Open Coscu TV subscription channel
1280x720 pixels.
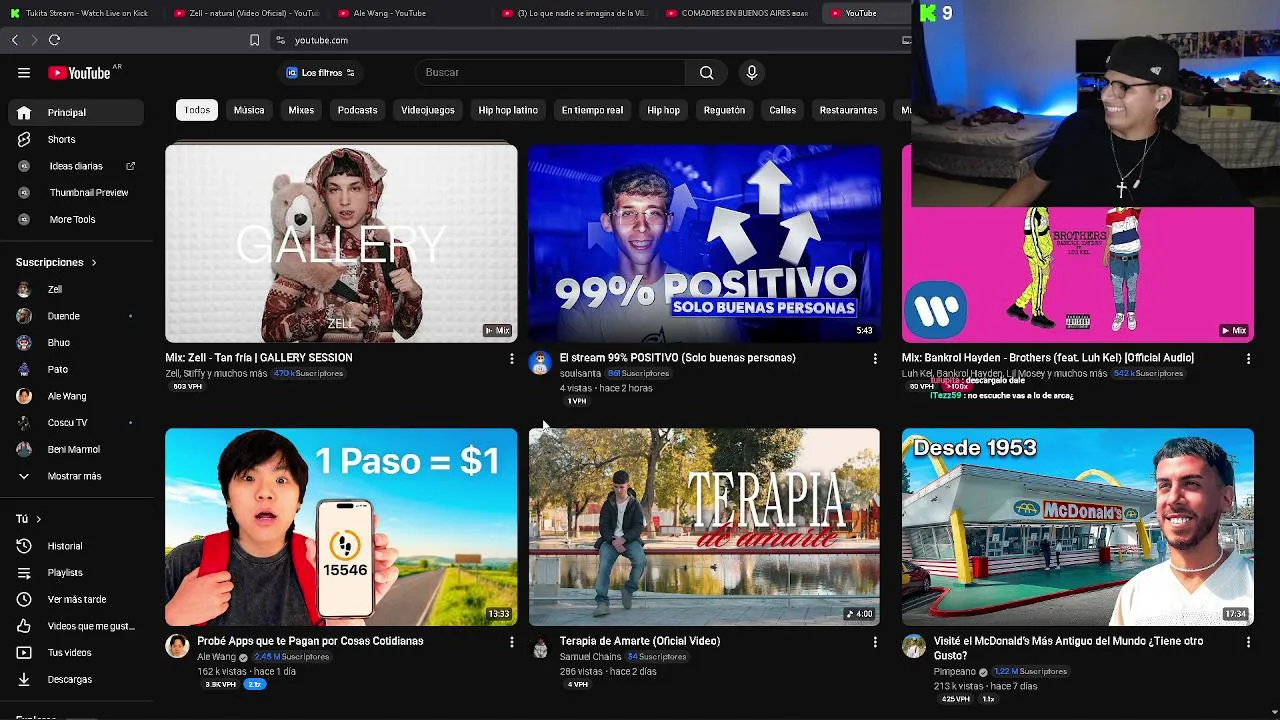click(76, 423)
